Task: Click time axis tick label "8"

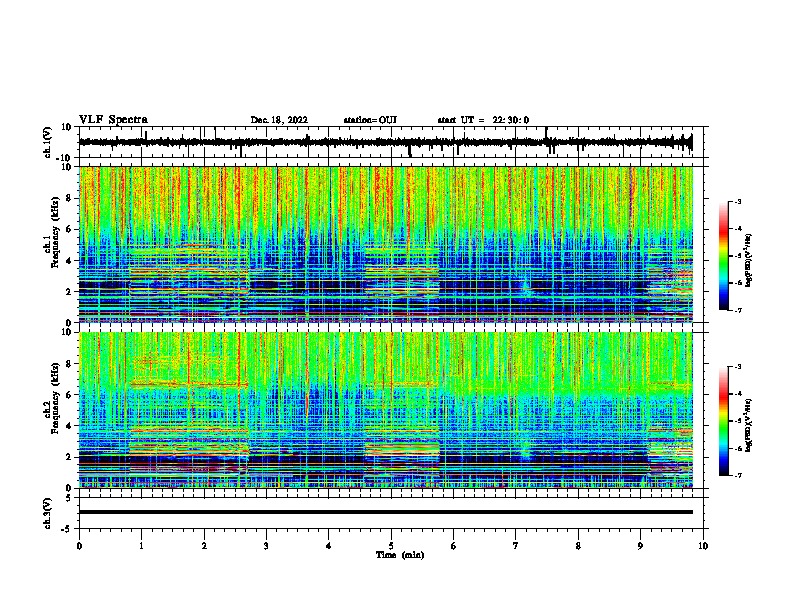Action: pos(578,546)
